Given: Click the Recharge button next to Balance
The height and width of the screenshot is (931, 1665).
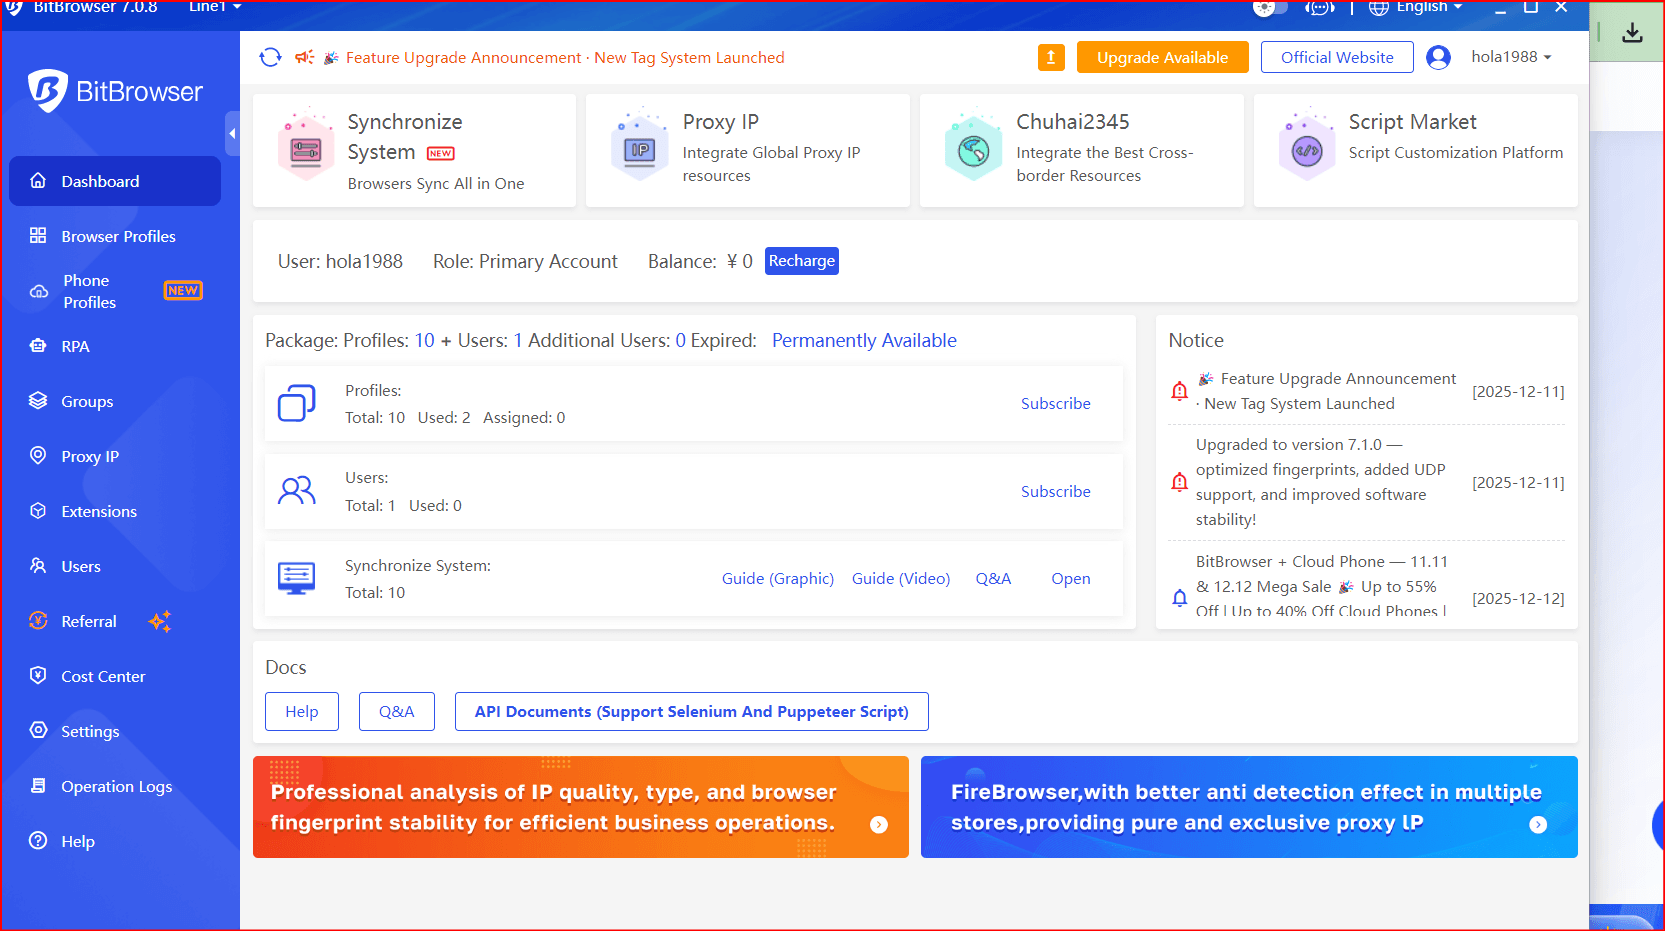Looking at the screenshot, I should click(x=801, y=261).
